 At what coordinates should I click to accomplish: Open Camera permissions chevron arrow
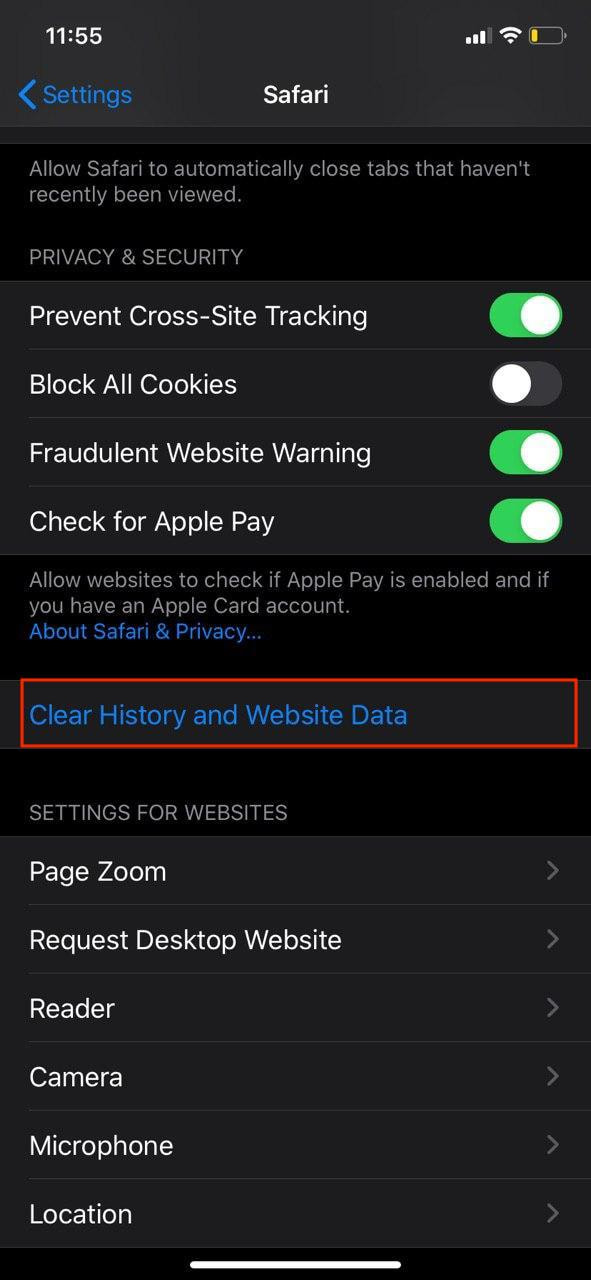coord(552,1076)
